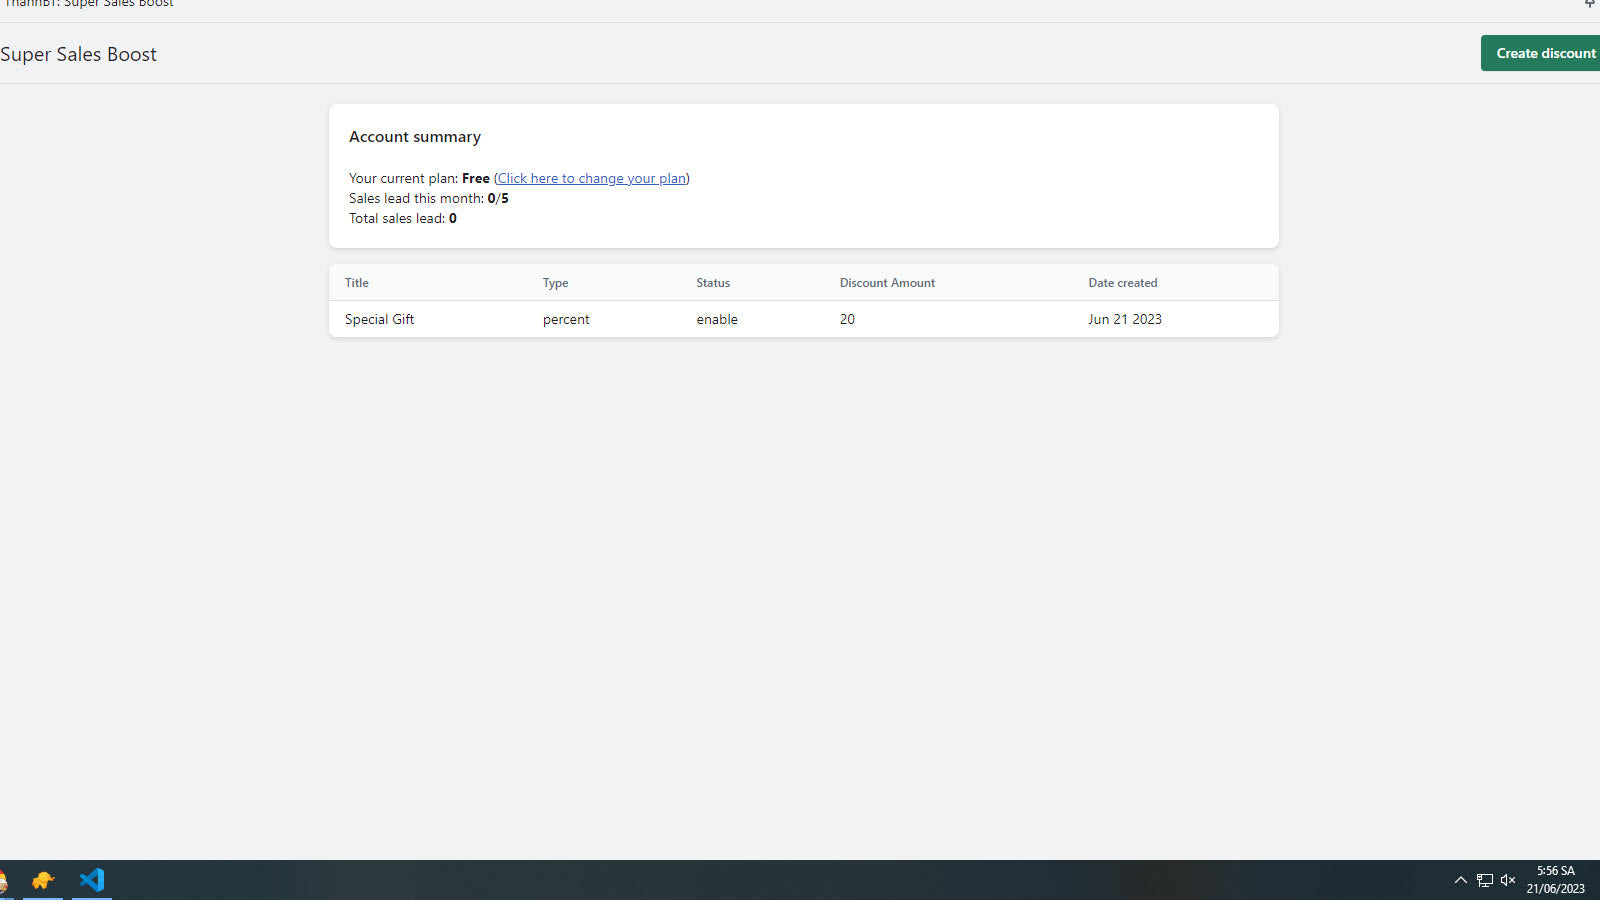Viewport: 1600px width, 900px height.
Task: Click the 'percent' type cell
Action: point(566,319)
